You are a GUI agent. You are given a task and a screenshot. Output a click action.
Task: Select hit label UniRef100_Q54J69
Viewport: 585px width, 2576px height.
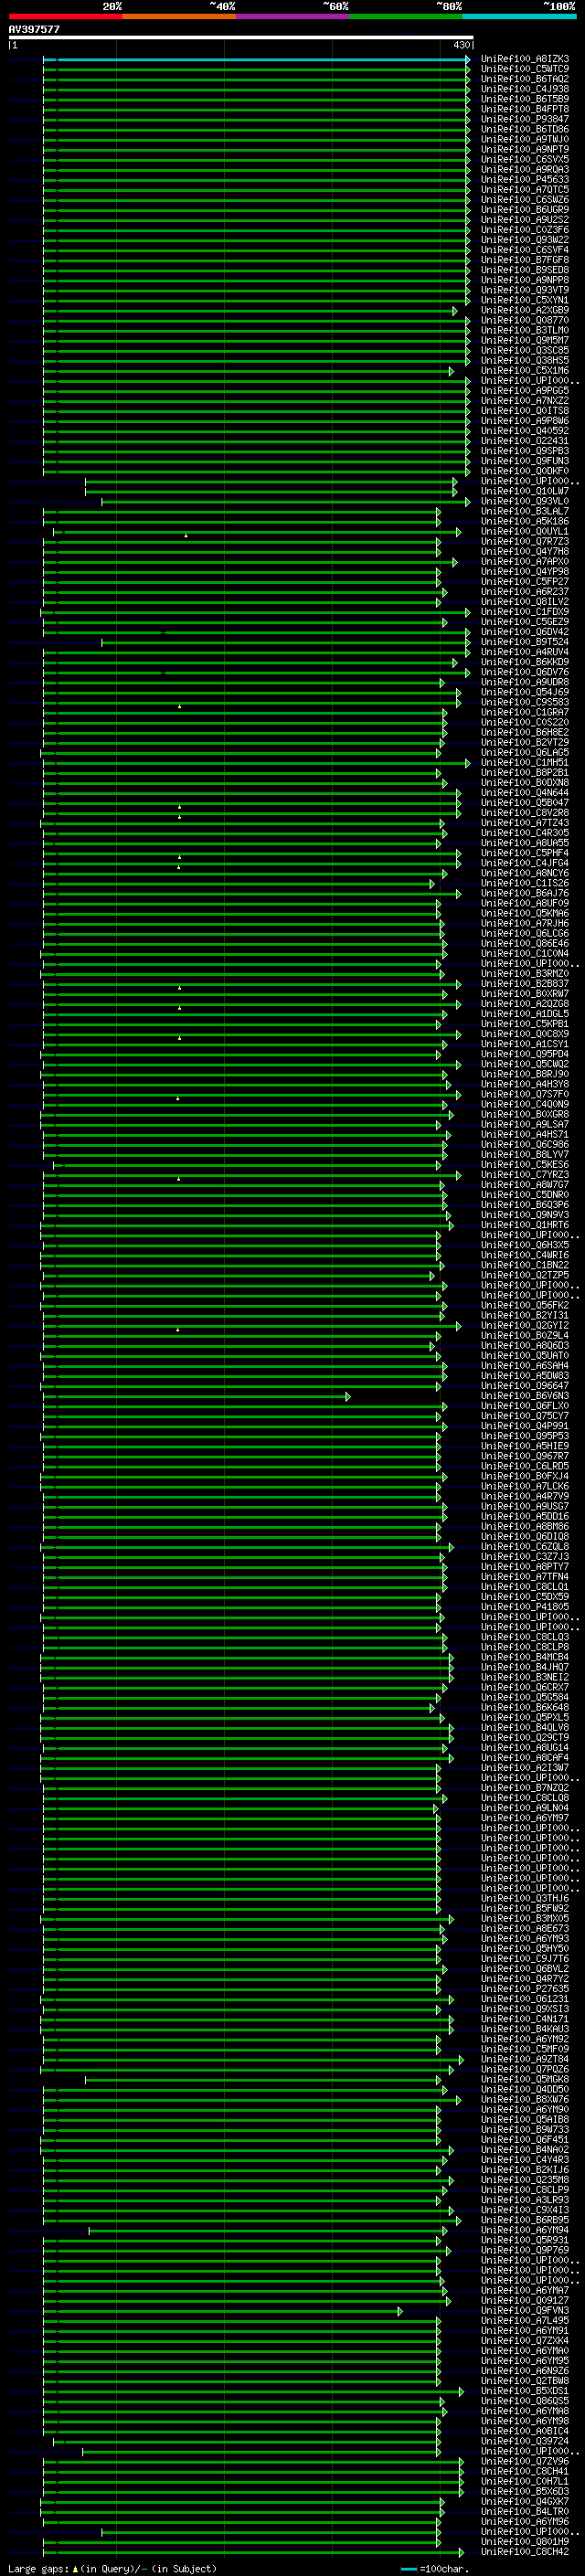(525, 693)
